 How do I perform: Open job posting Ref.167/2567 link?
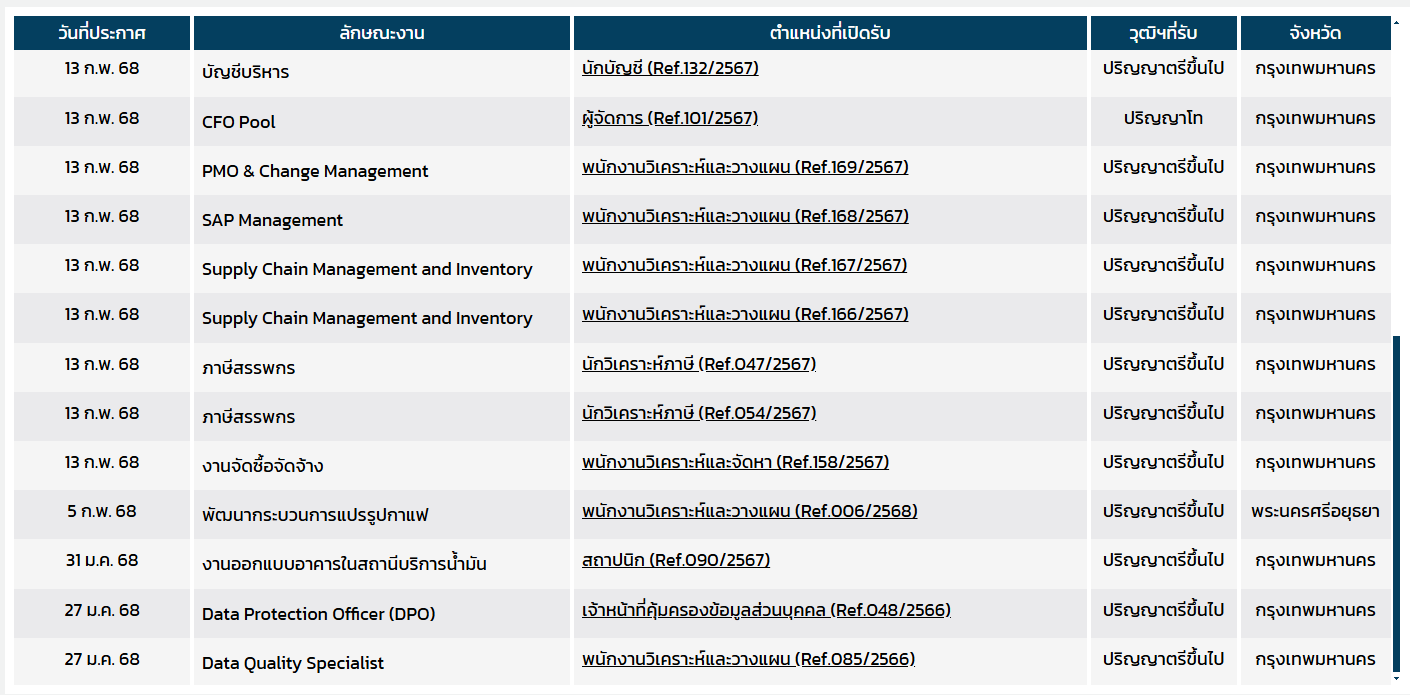pos(744,265)
